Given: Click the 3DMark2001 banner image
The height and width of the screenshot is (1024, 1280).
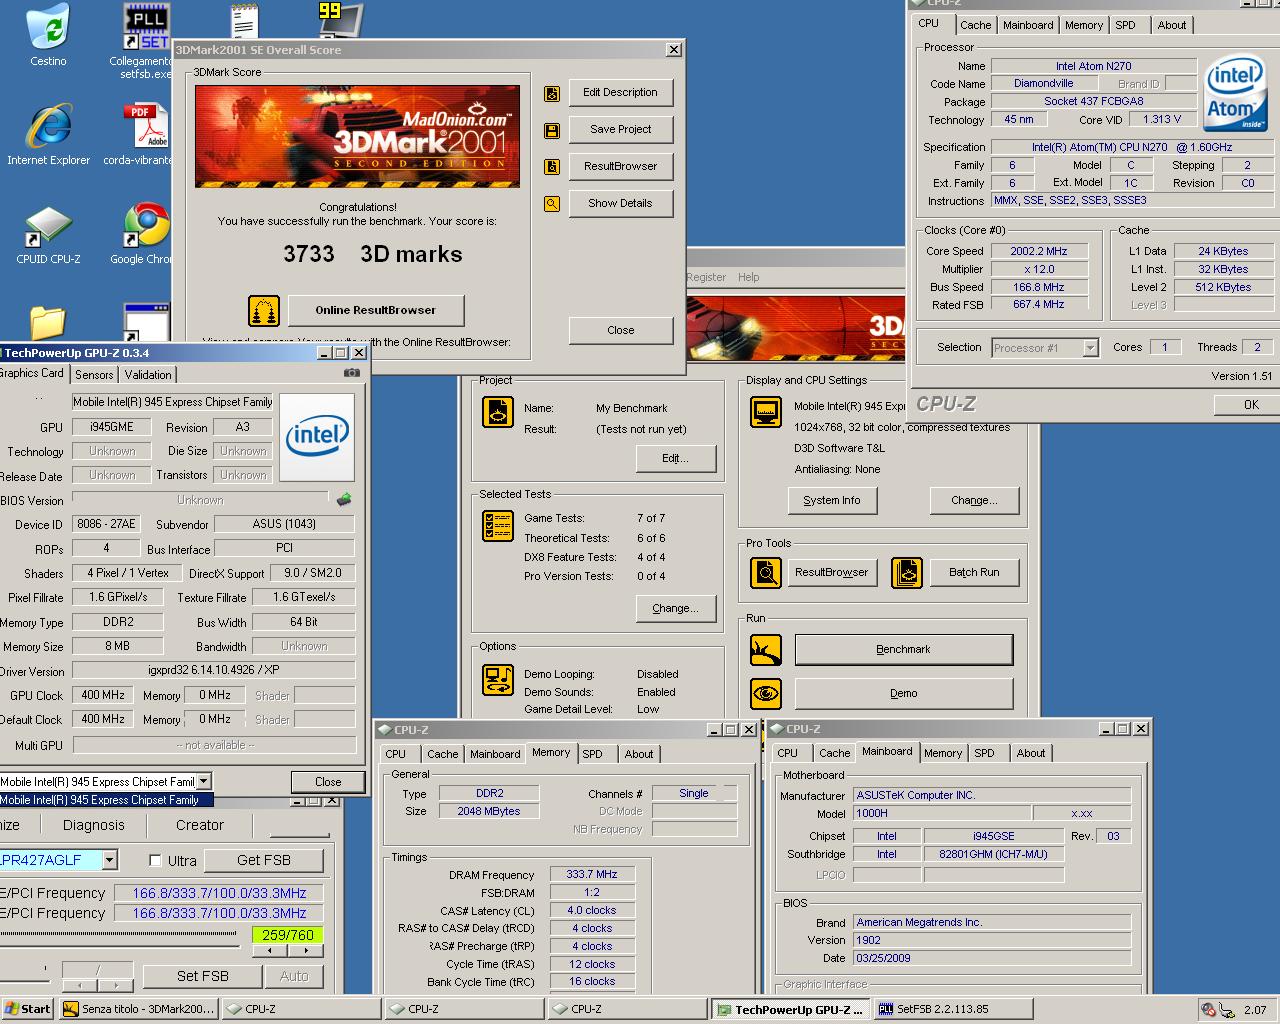Looking at the screenshot, I should click(357, 136).
